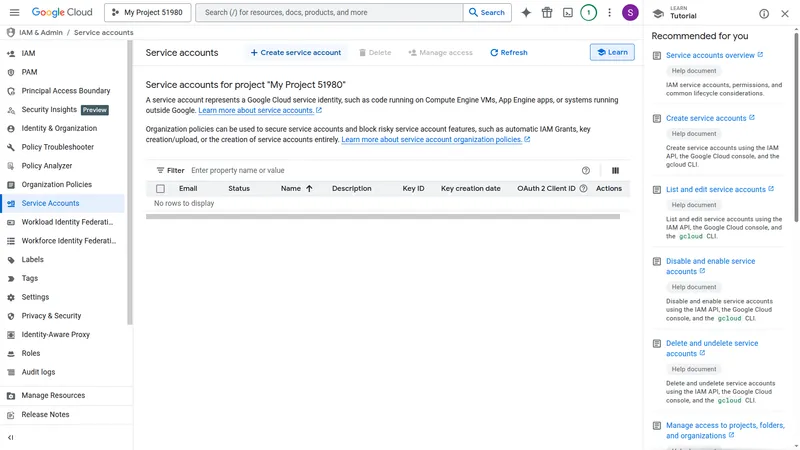Click the Status column header

point(239,188)
